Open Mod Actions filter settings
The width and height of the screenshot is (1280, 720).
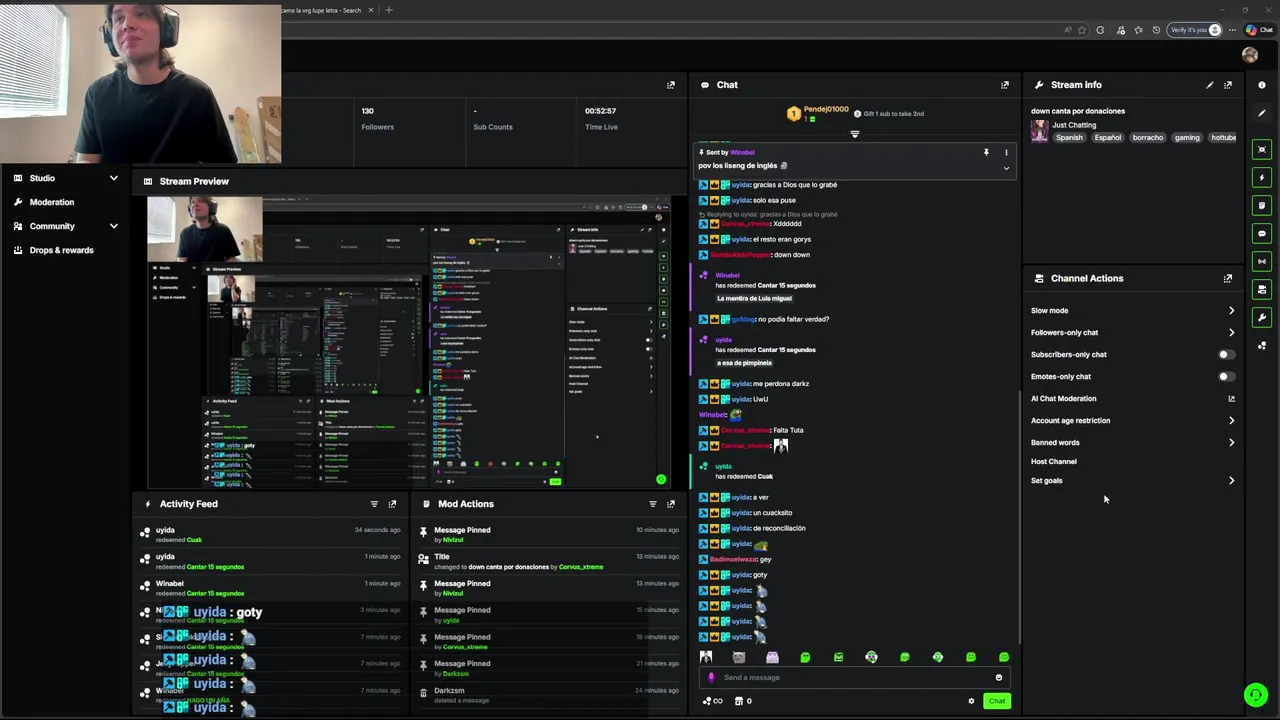point(653,504)
